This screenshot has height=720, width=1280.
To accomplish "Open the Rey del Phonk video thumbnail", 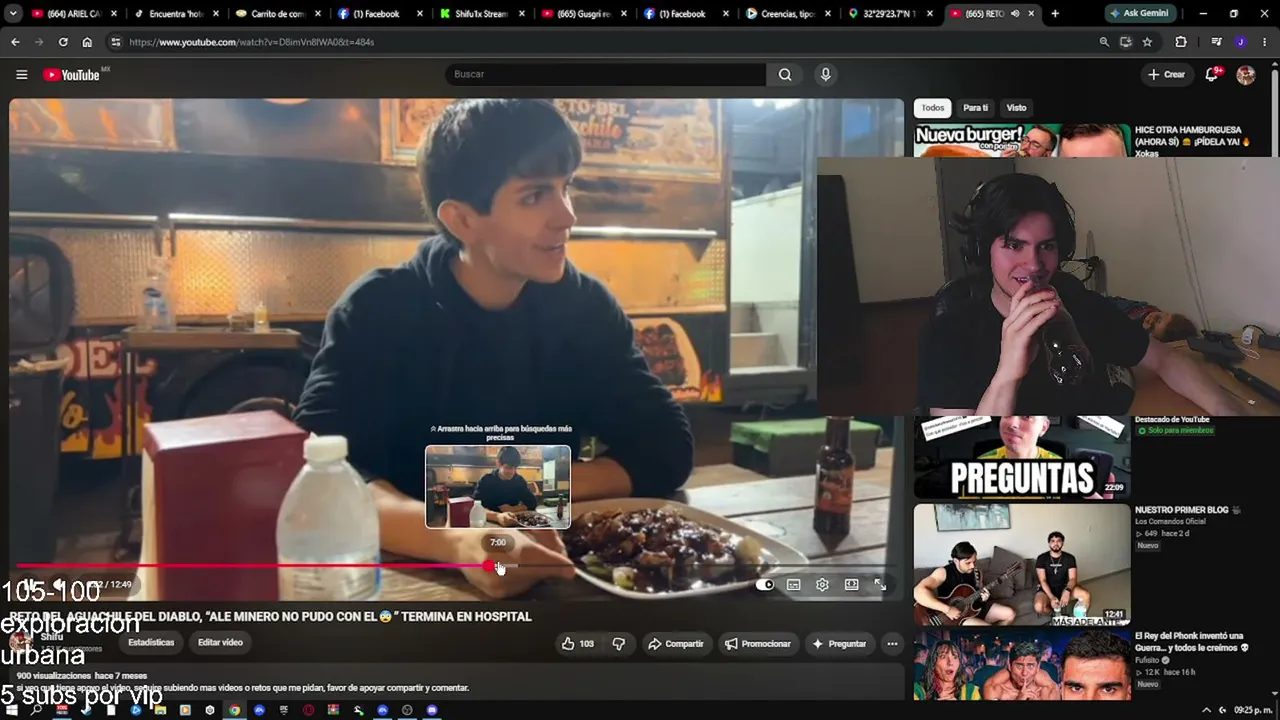I will (x=1022, y=665).
